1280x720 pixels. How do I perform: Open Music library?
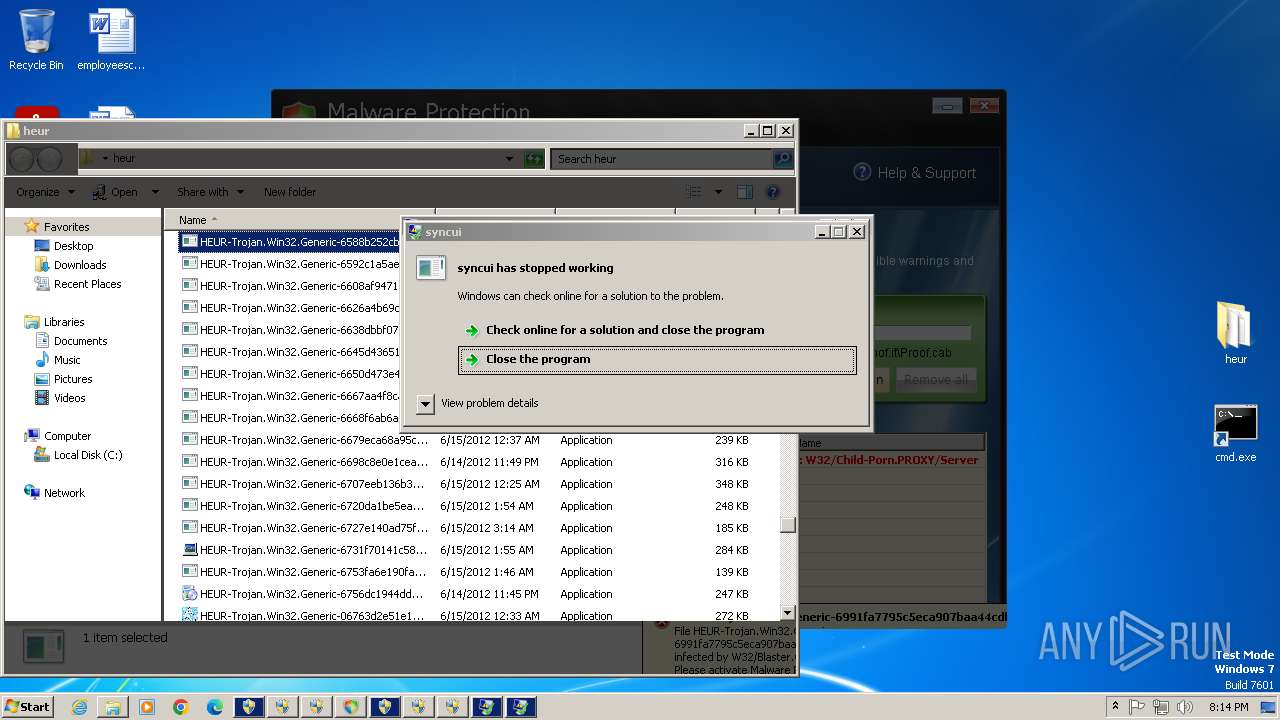67,360
